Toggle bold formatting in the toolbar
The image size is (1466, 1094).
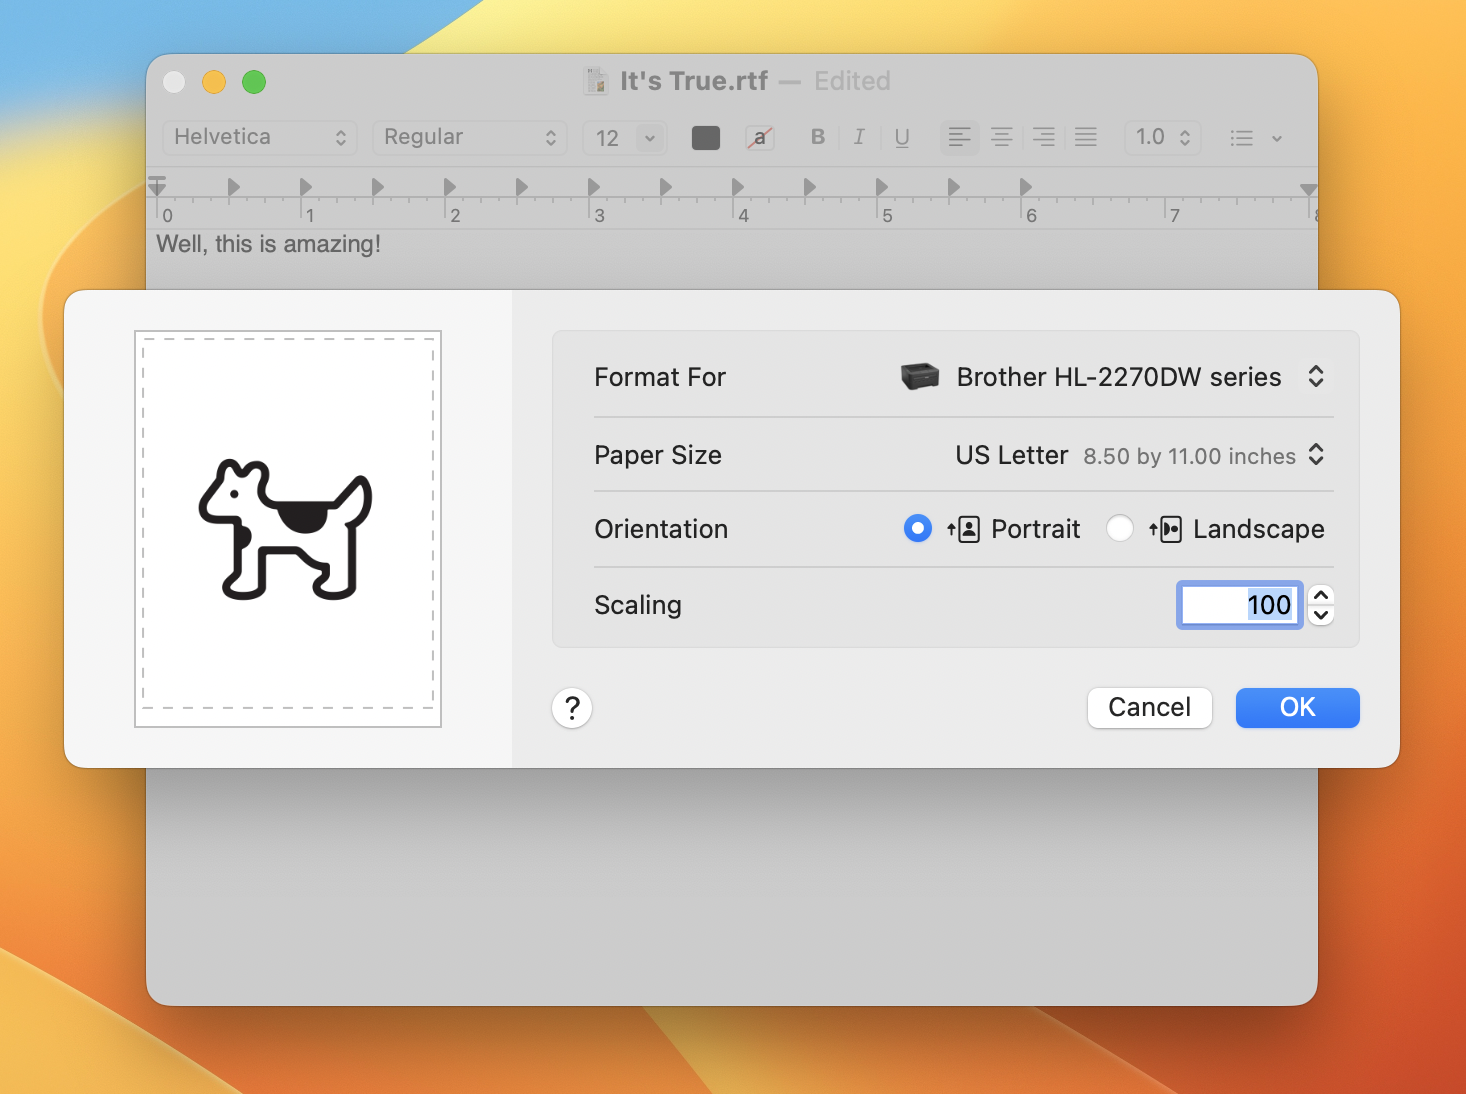(x=817, y=137)
